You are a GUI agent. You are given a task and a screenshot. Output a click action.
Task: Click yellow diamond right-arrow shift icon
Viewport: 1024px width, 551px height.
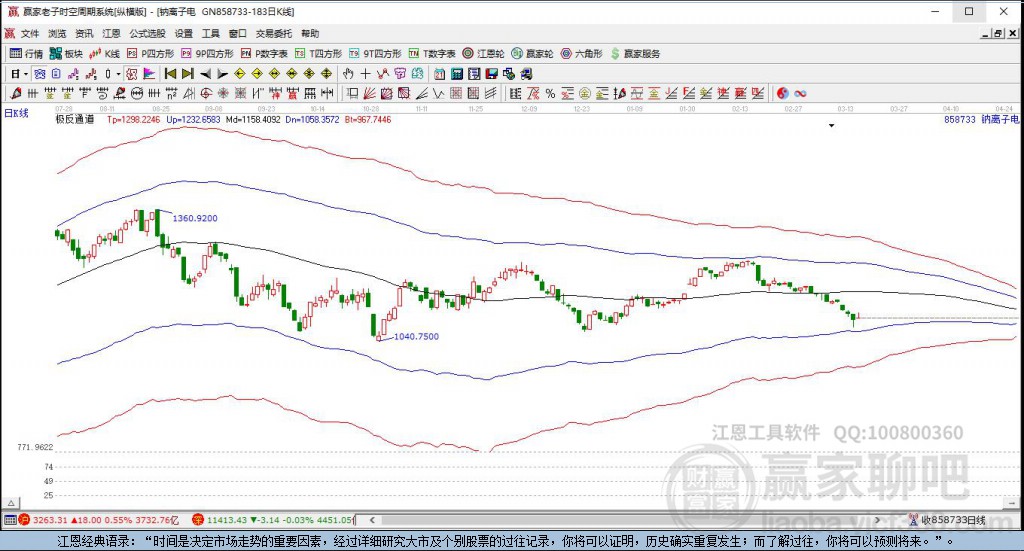coord(257,74)
